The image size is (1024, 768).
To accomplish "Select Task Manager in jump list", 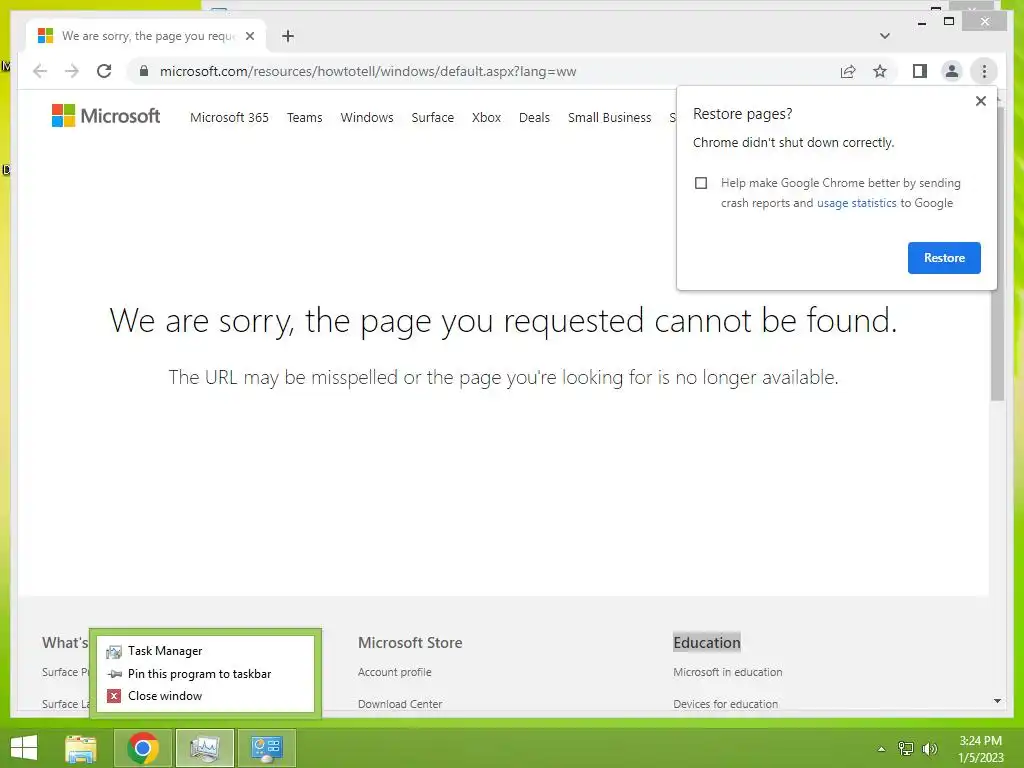I will click(x=205, y=651).
